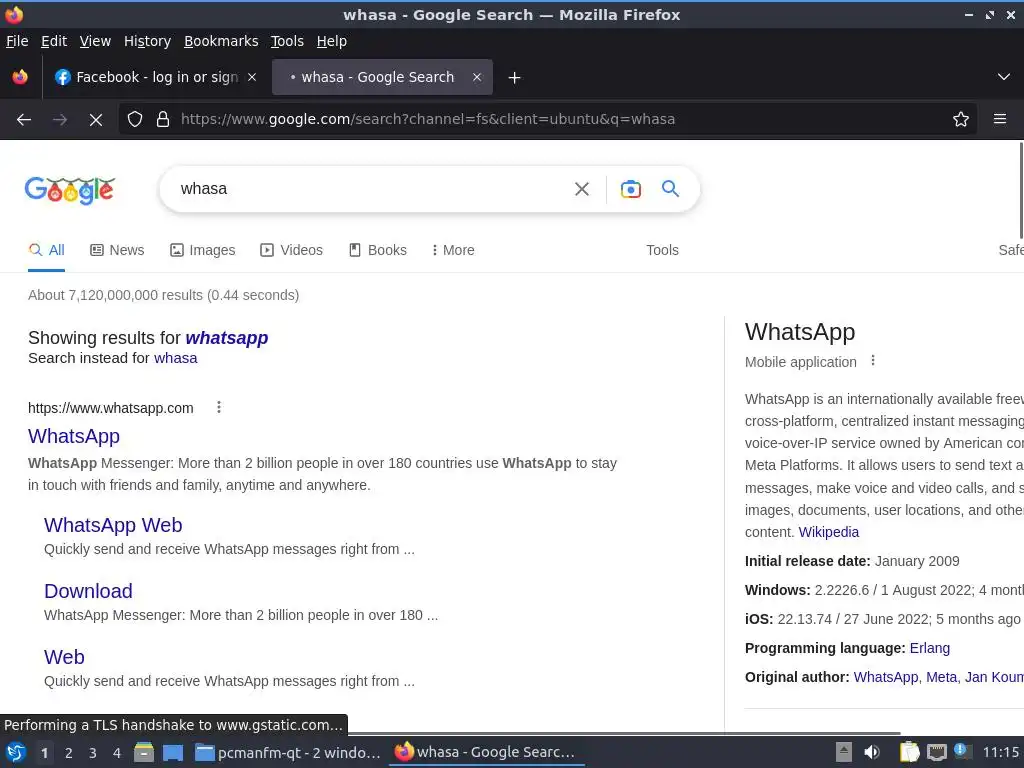Screen dimensions: 1024x768
Task: Stop loading the page with the X button
Action: tap(95, 120)
